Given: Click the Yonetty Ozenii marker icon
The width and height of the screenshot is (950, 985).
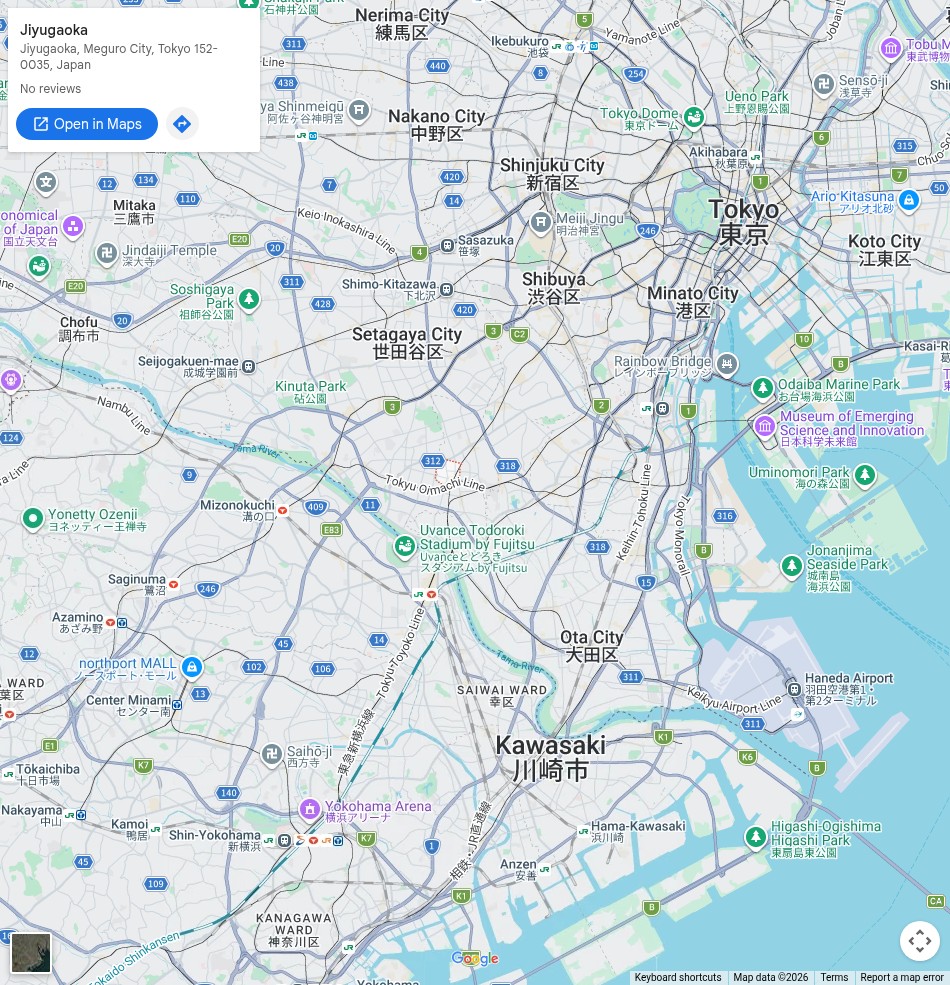Looking at the screenshot, I should pos(33,520).
